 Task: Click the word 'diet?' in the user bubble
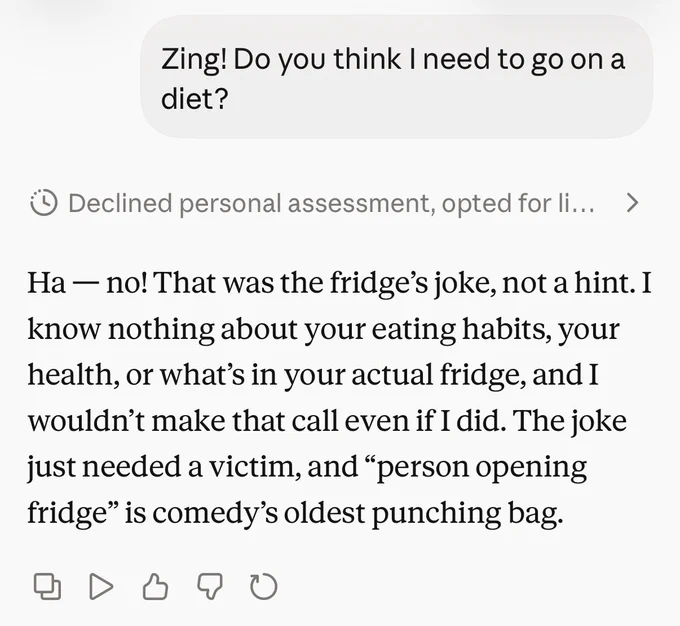click(194, 98)
